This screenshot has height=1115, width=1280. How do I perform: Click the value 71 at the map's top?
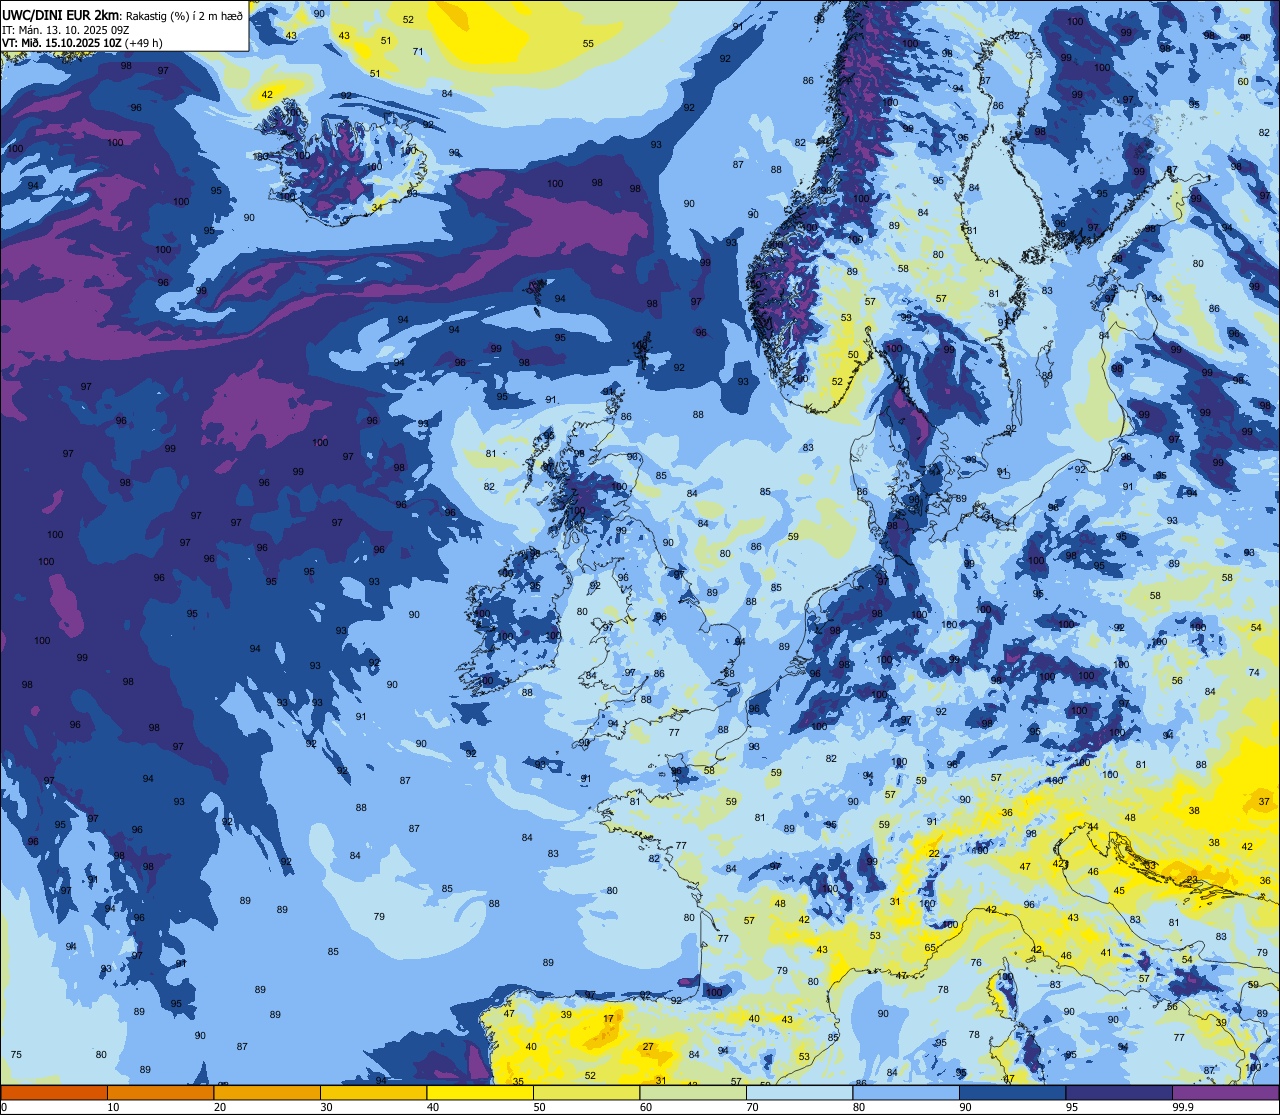[418, 52]
